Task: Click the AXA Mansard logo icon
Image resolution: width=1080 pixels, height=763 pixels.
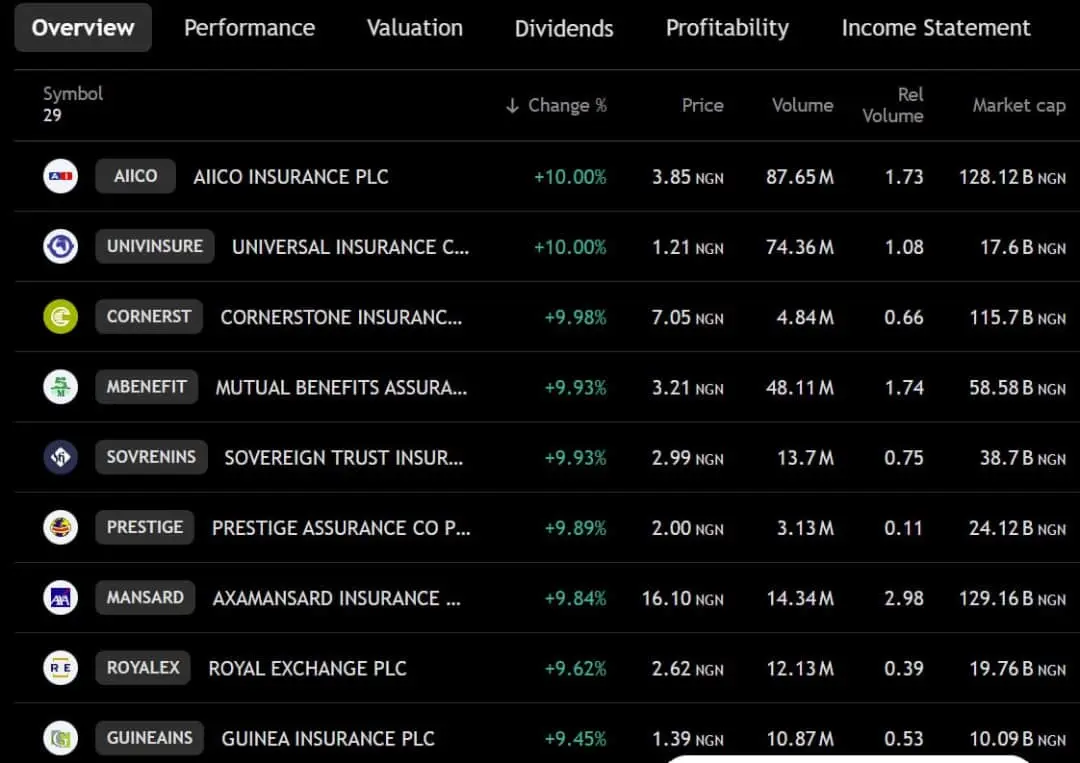Action: 61,598
